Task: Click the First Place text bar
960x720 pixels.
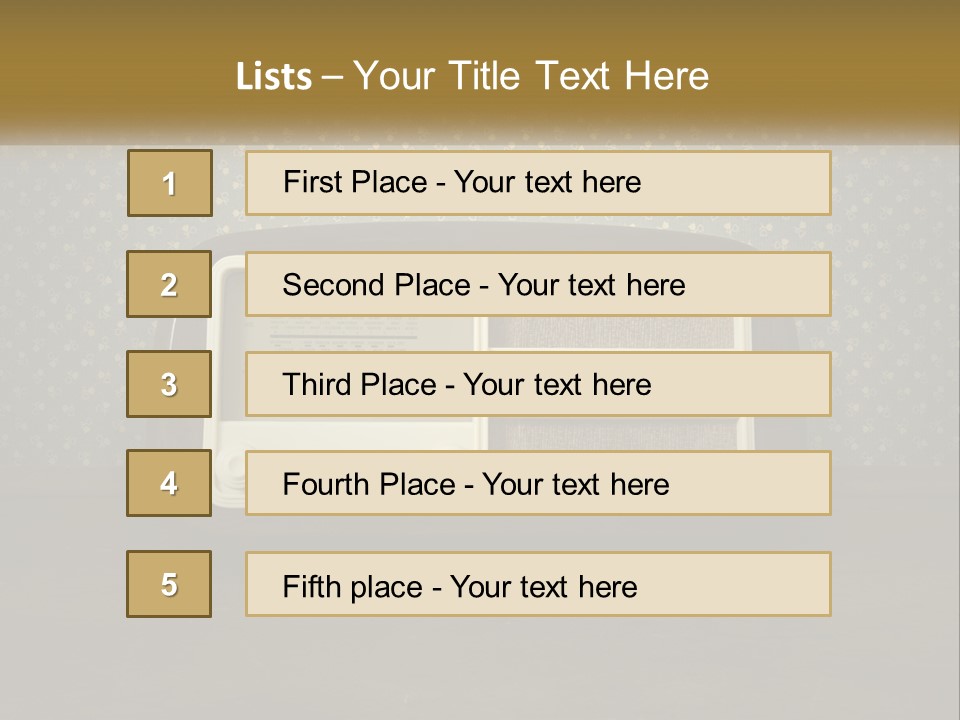Action: coord(538,183)
